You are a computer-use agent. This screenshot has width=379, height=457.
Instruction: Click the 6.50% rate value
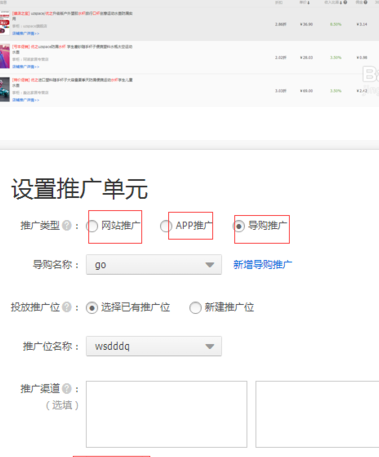point(336,24)
